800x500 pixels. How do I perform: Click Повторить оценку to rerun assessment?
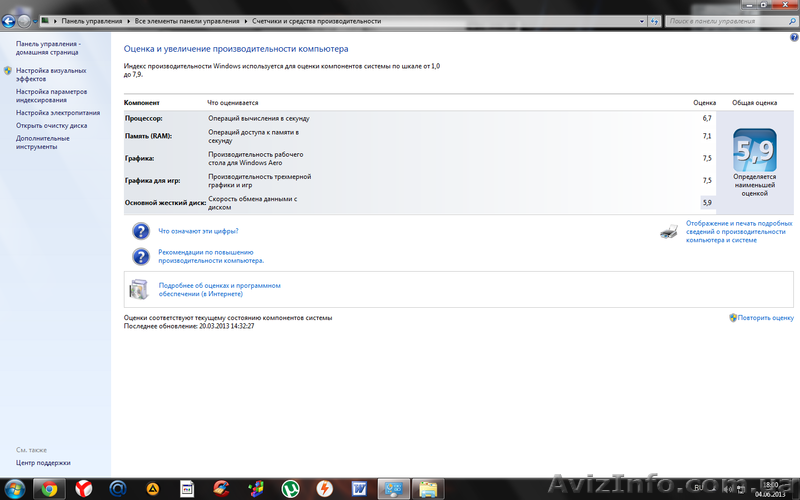pos(767,318)
